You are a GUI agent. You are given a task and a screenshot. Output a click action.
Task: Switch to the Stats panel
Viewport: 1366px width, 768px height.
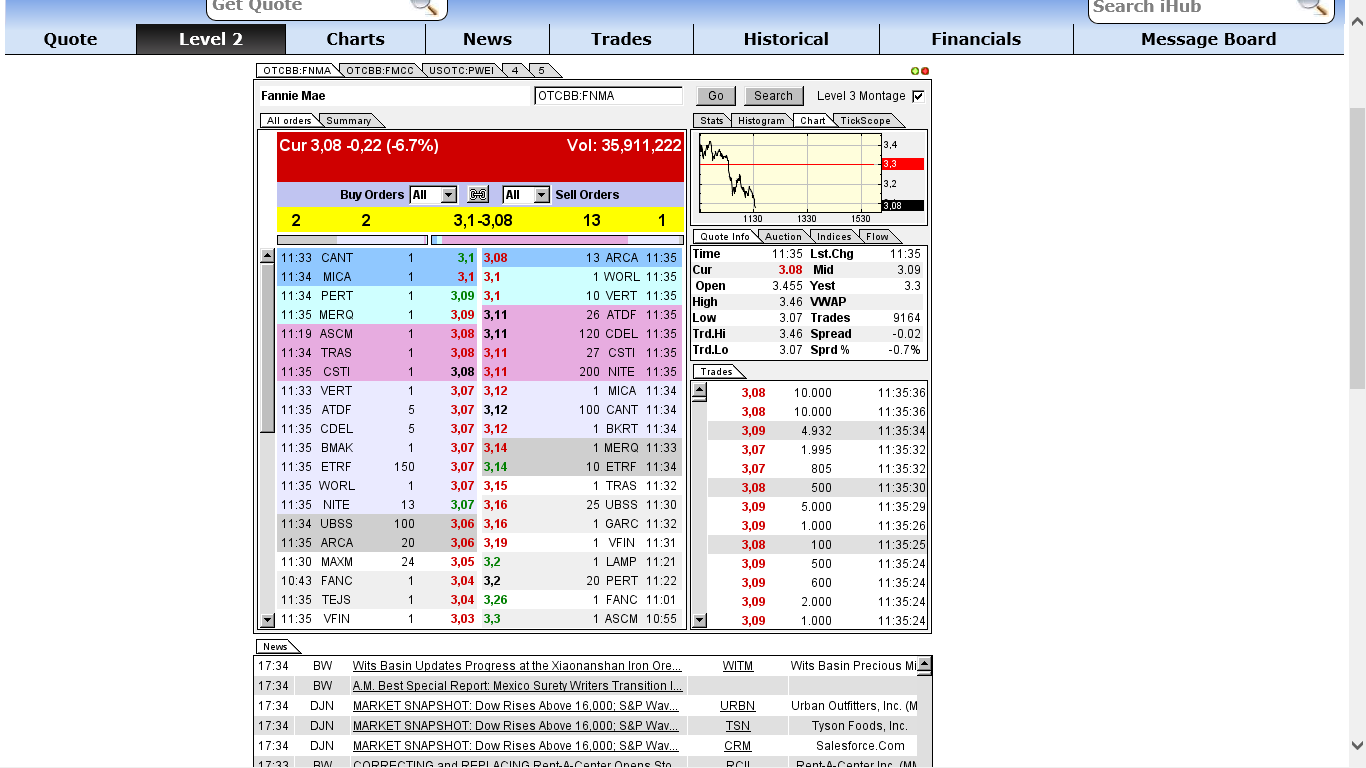(x=712, y=120)
